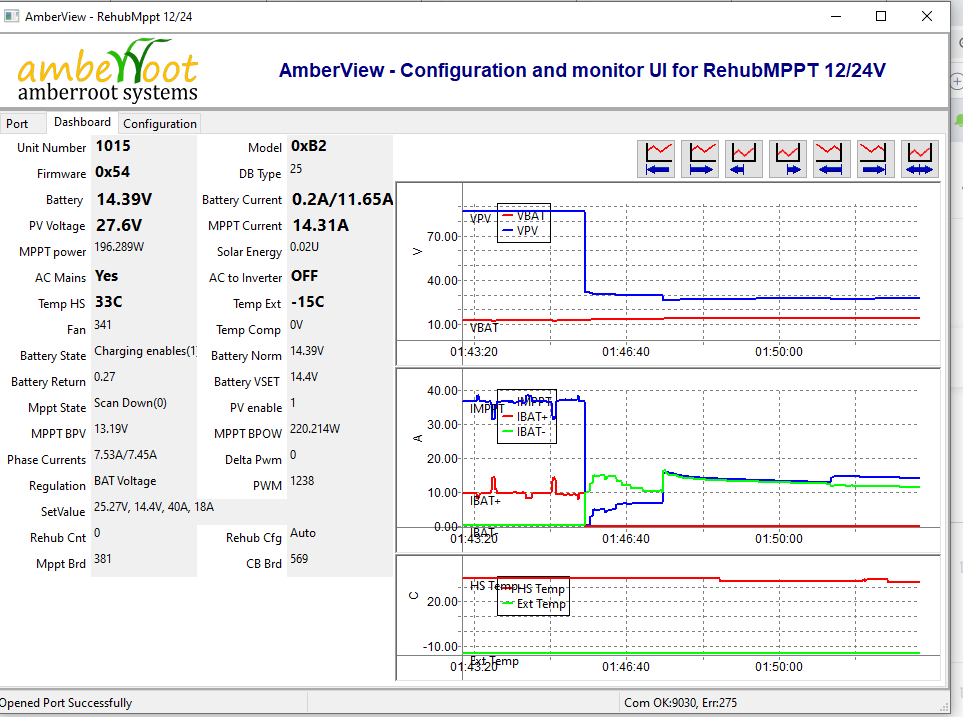The height and width of the screenshot is (717, 963).
Task: Click the double-headed arrow chart button
Action: (x=921, y=159)
